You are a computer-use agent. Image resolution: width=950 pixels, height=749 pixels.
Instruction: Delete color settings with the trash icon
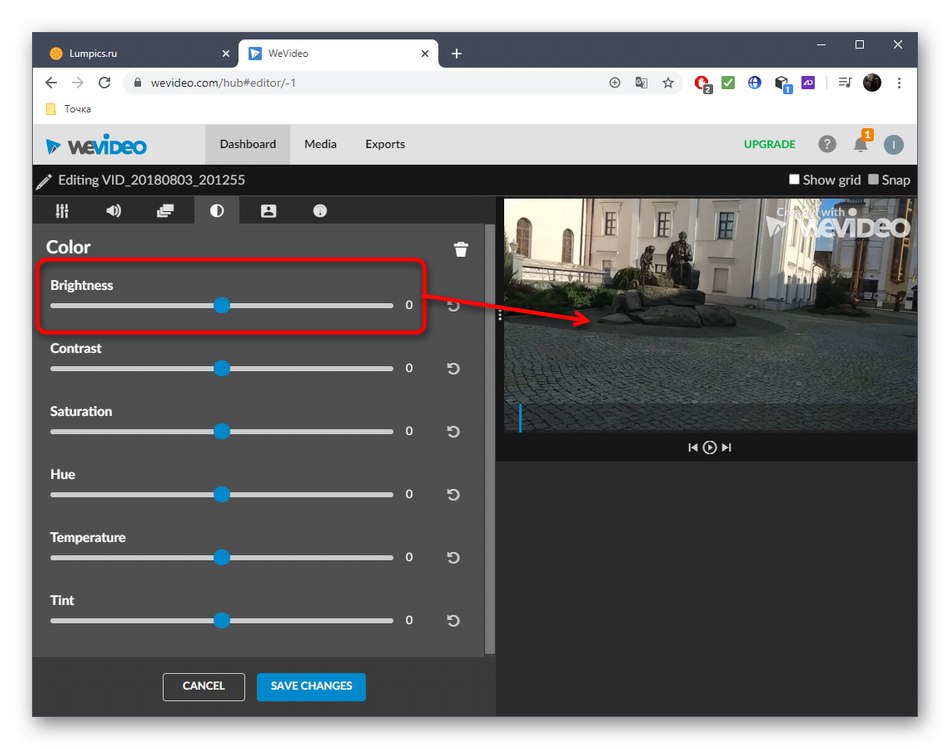(460, 249)
